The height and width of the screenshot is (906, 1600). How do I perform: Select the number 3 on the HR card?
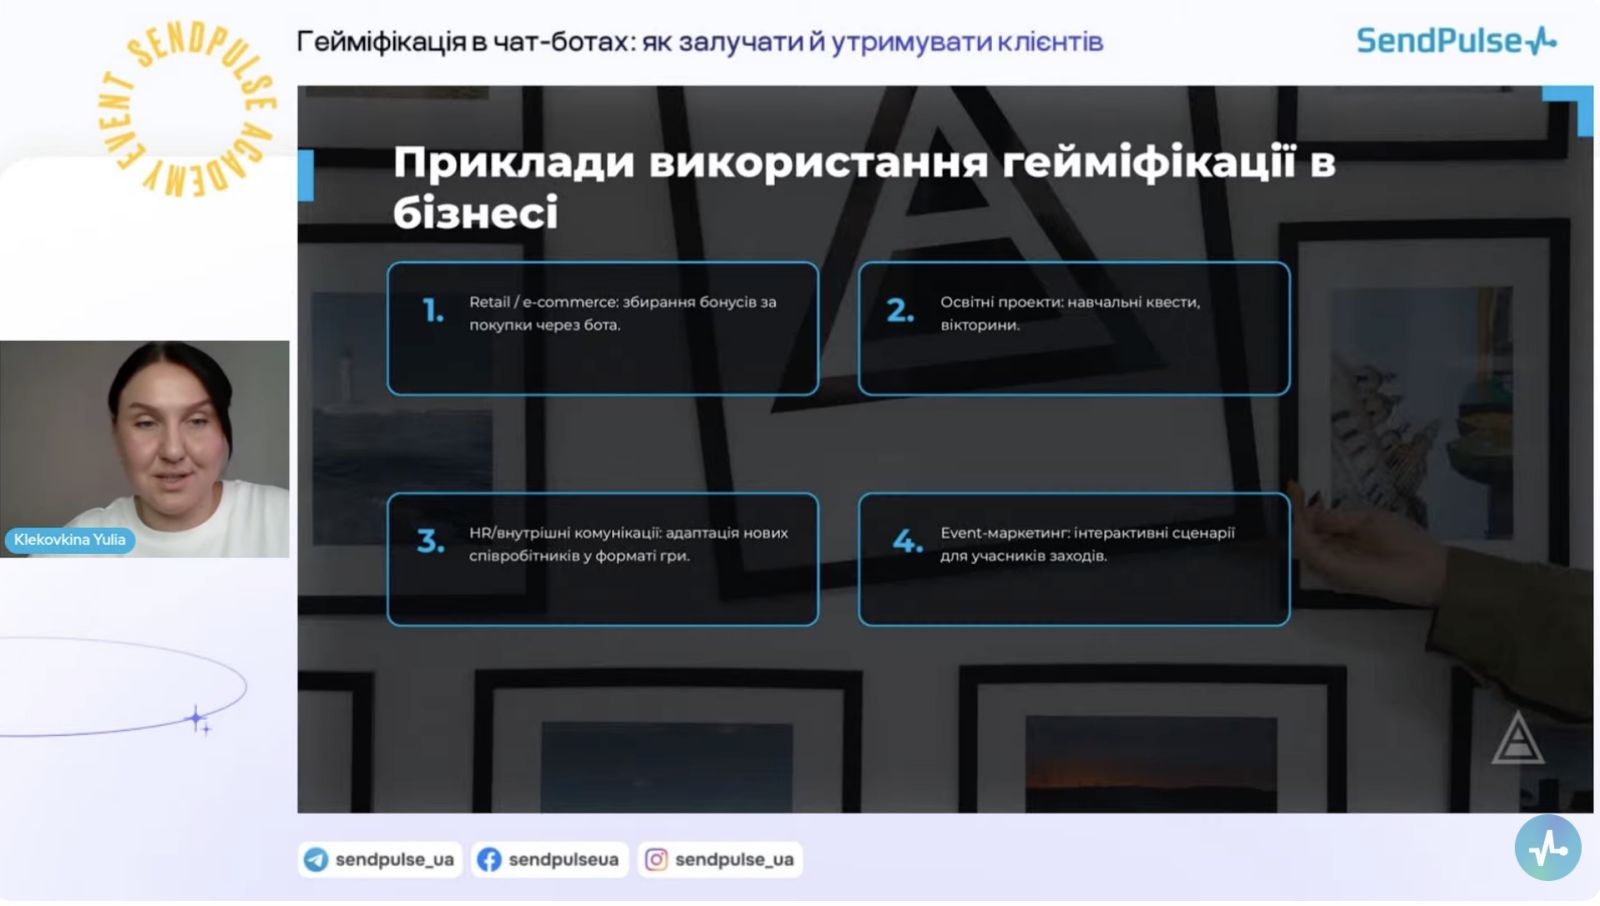point(431,541)
